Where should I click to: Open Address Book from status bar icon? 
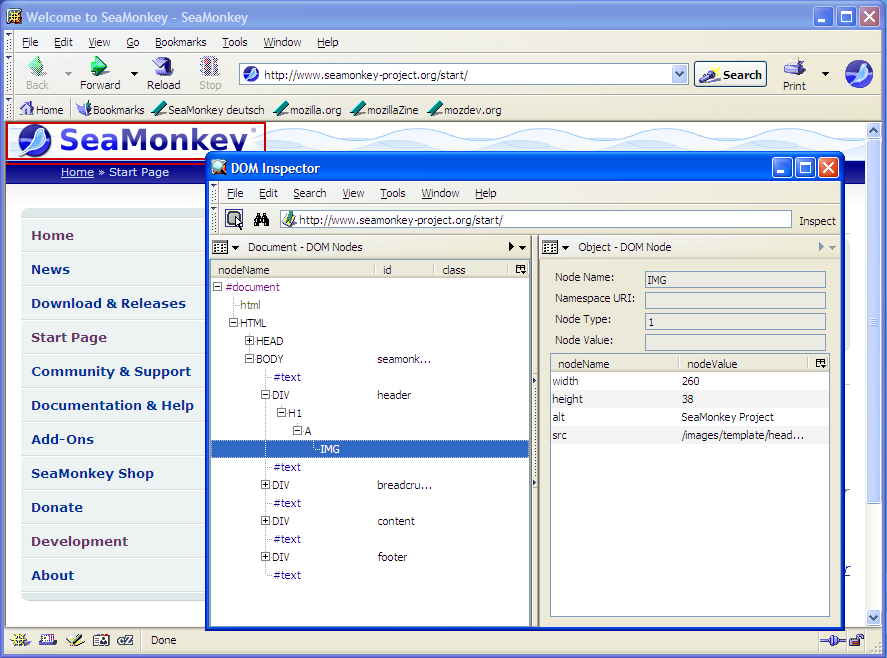coord(100,640)
